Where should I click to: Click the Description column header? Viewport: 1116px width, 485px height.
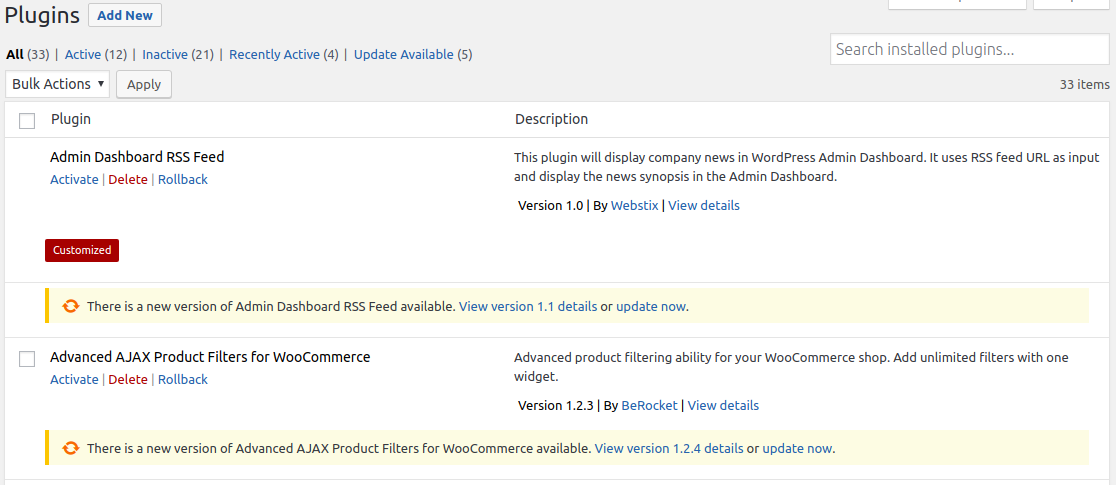pos(552,119)
